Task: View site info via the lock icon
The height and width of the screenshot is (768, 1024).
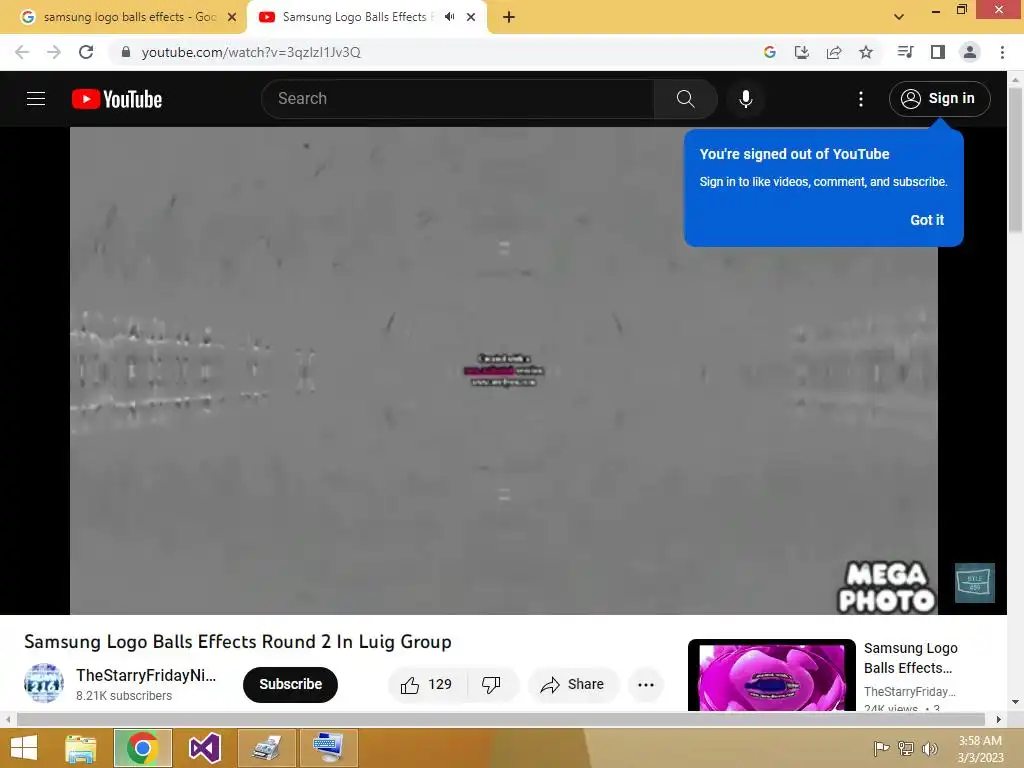Action: click(x=126, y=52)
